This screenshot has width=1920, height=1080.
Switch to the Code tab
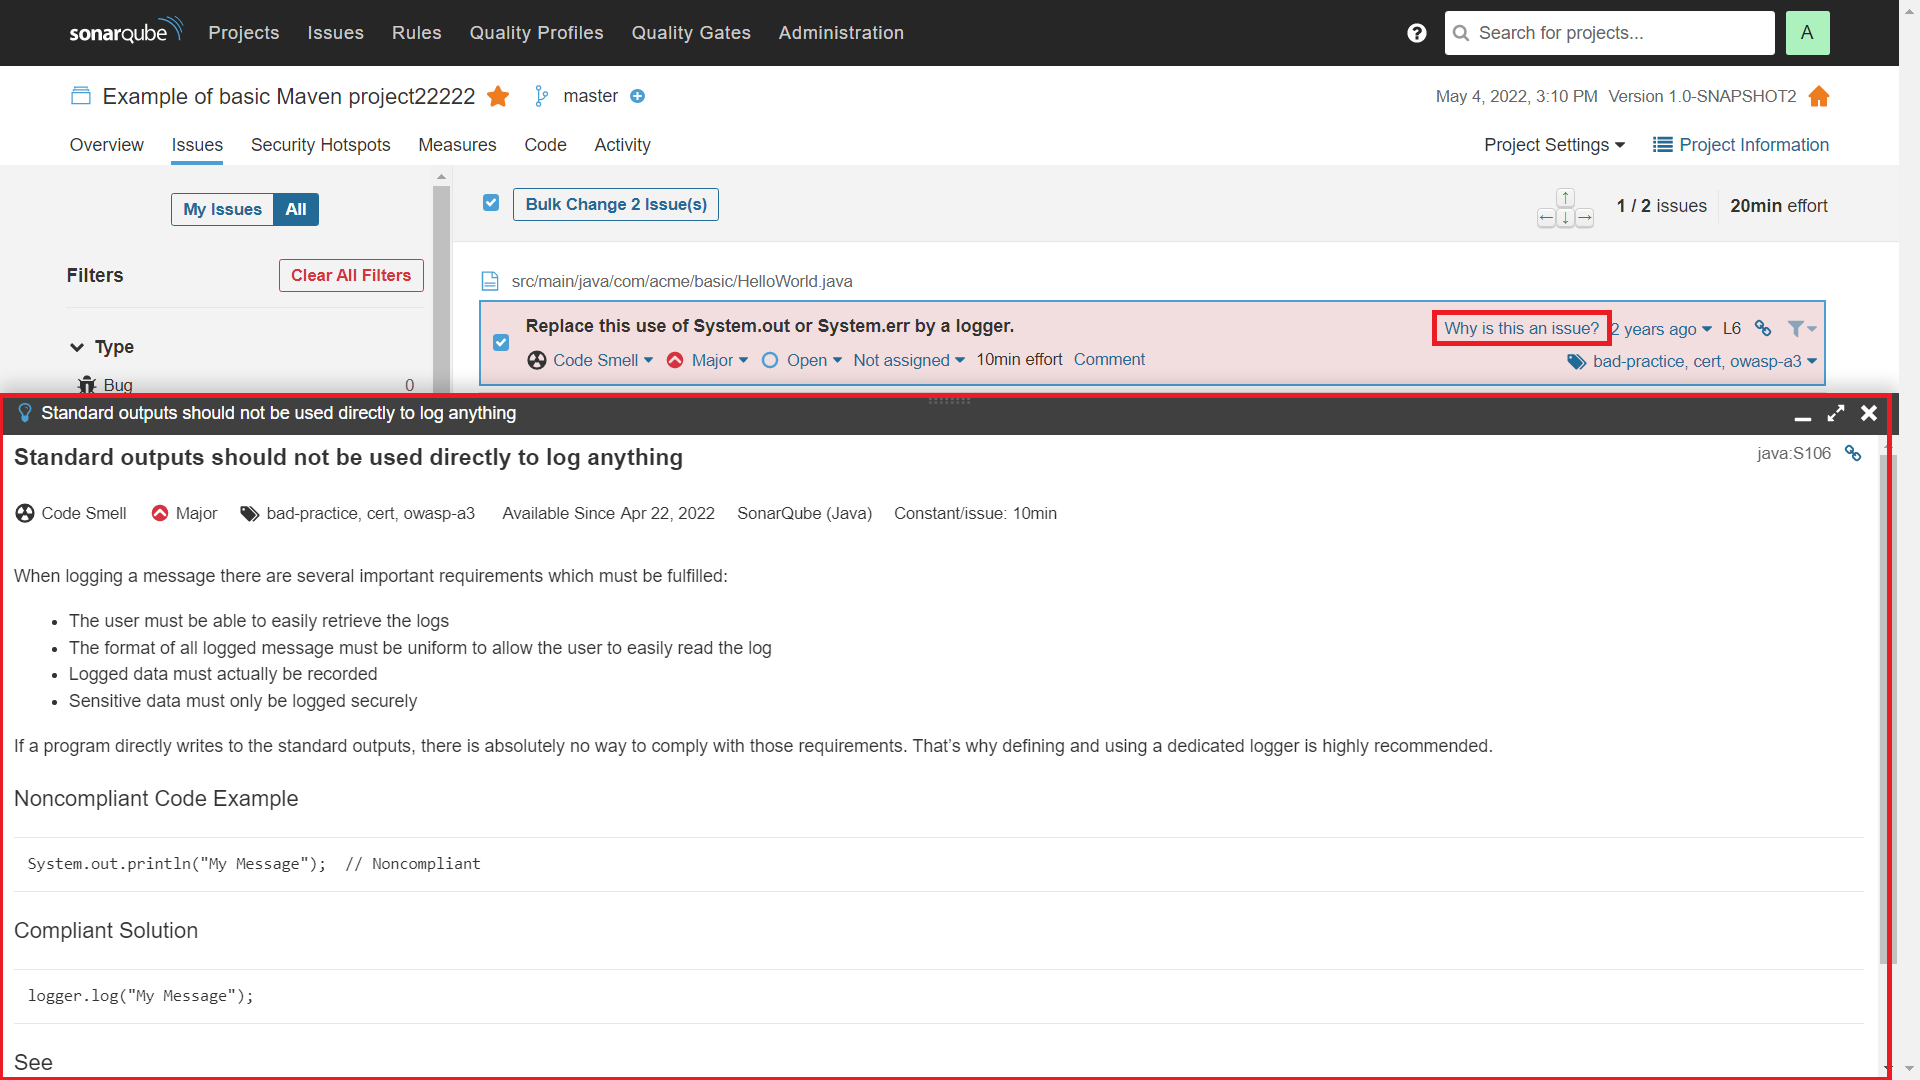point(545,145)
